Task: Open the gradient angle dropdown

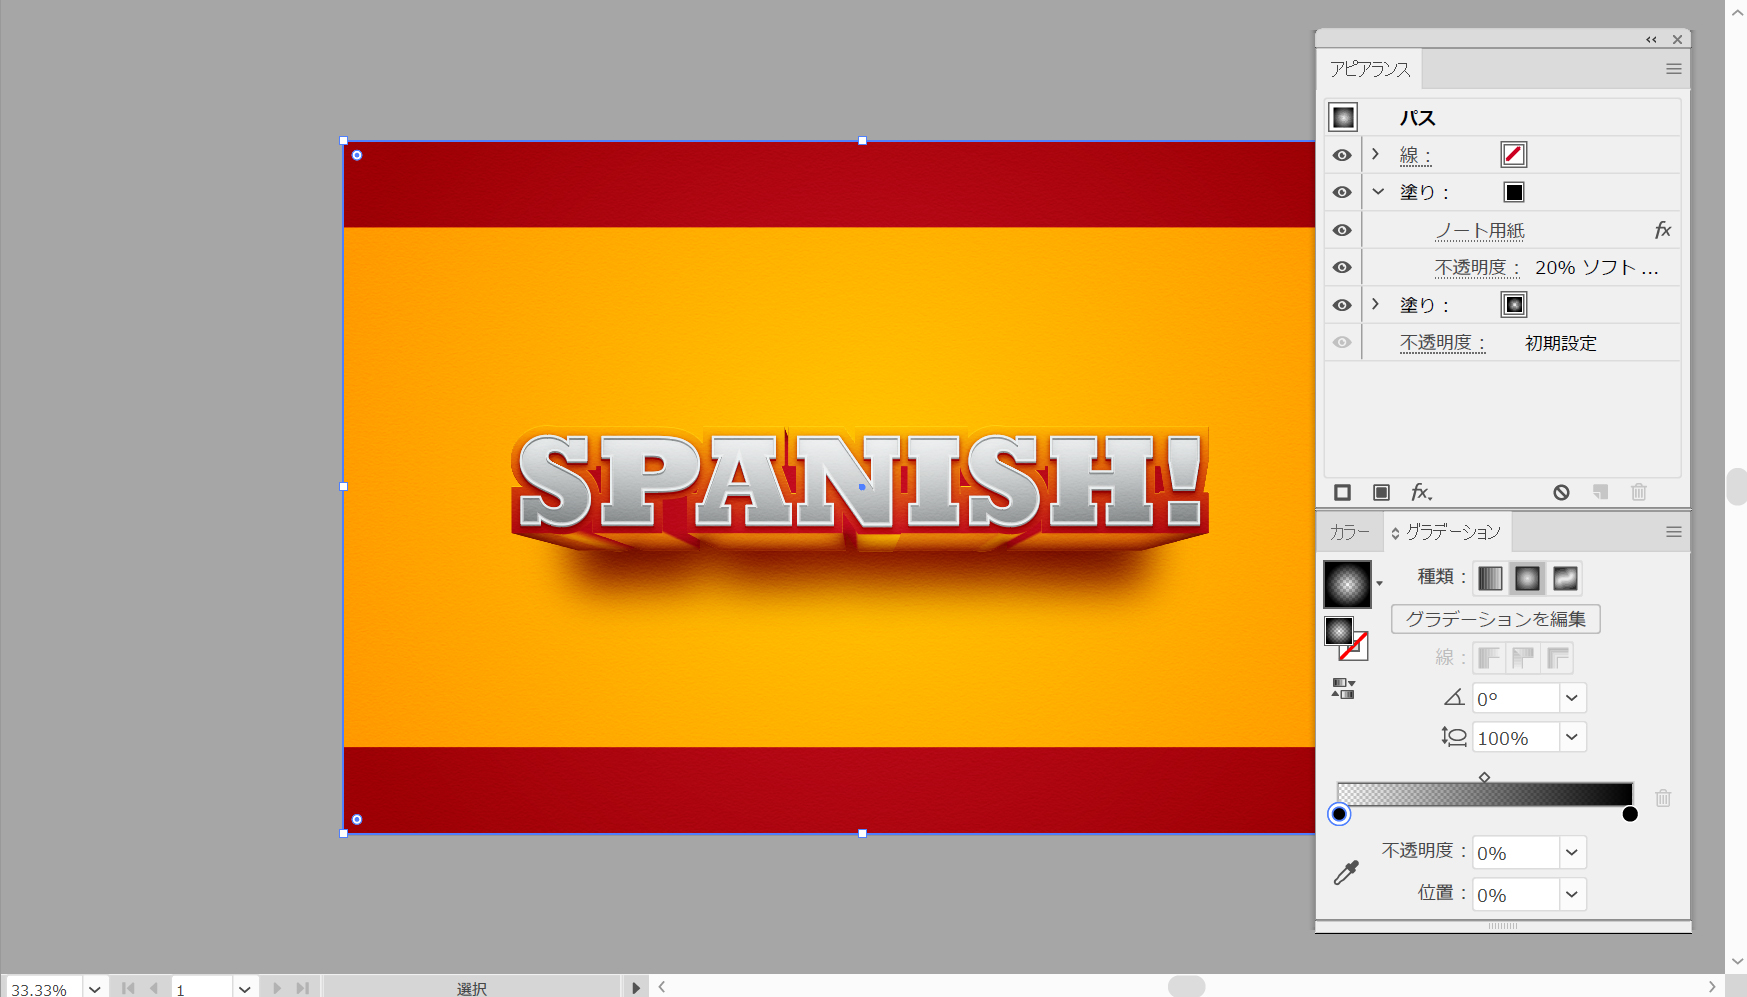Action: pos(1572,698)
